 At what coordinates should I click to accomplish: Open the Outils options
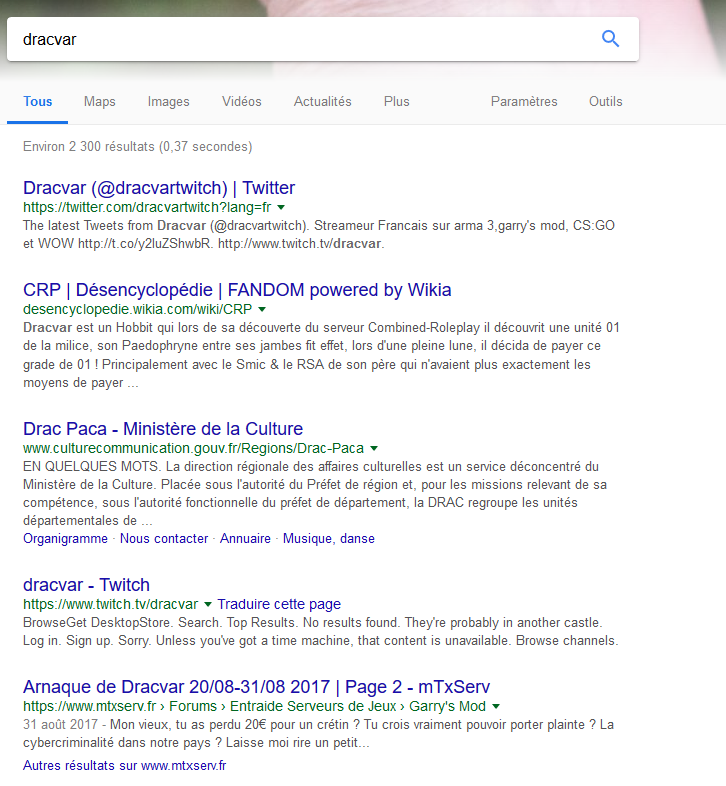tap(606, 101)
